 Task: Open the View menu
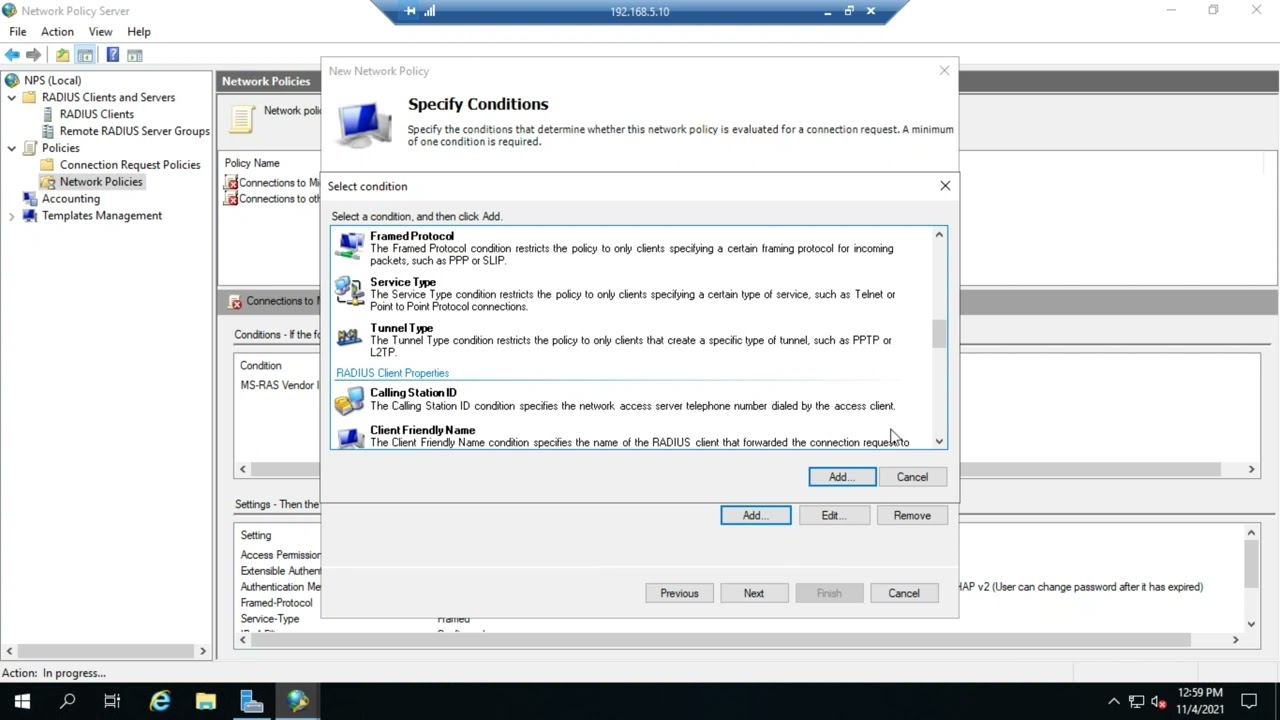point(100,32)
